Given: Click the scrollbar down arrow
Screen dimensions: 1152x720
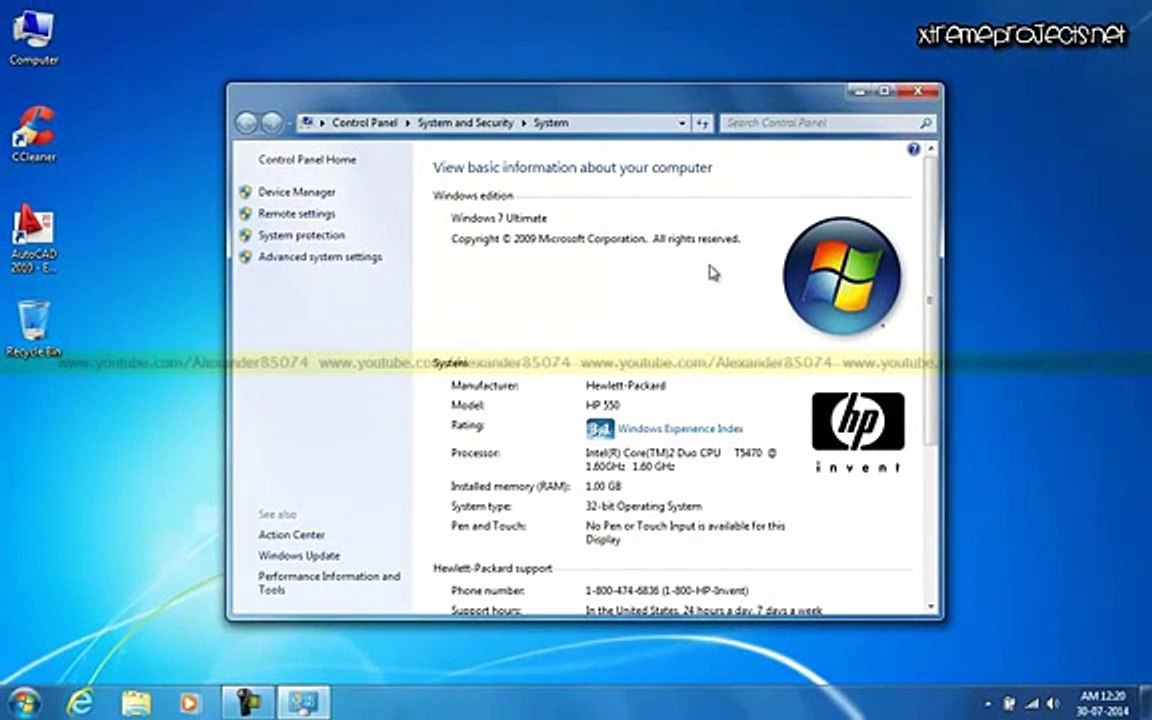Looking at the screenshot, I should tap(931, 607).
